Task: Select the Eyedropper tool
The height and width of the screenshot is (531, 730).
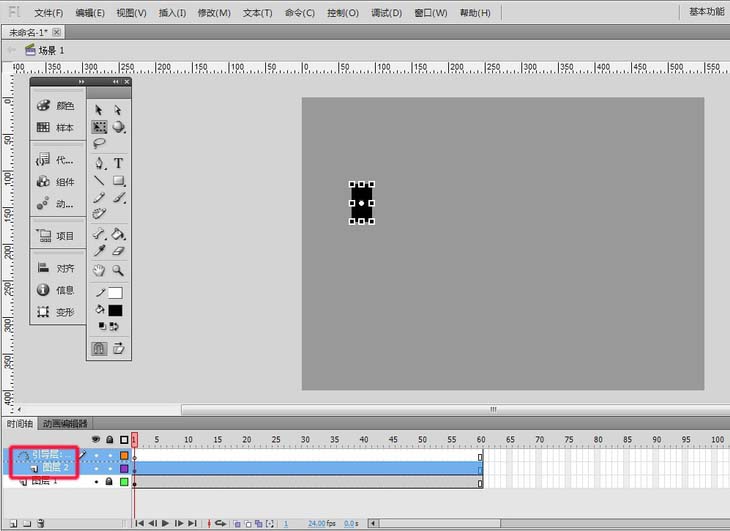Action: coord(99,251)
